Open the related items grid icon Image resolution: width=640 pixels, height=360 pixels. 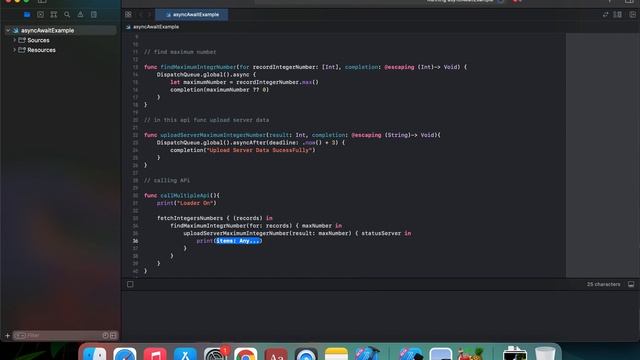click(x=129, y=15)
